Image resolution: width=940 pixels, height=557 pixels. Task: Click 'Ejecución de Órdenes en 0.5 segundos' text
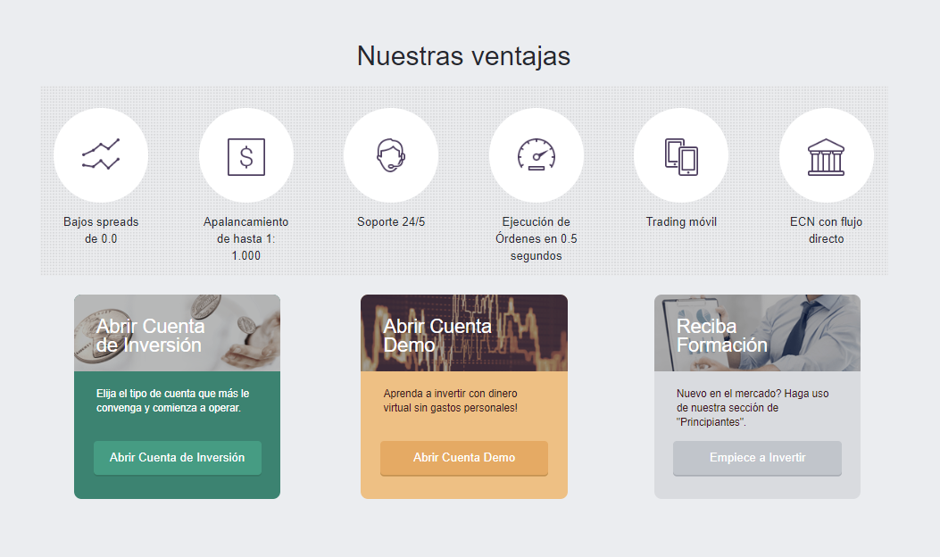536,239
